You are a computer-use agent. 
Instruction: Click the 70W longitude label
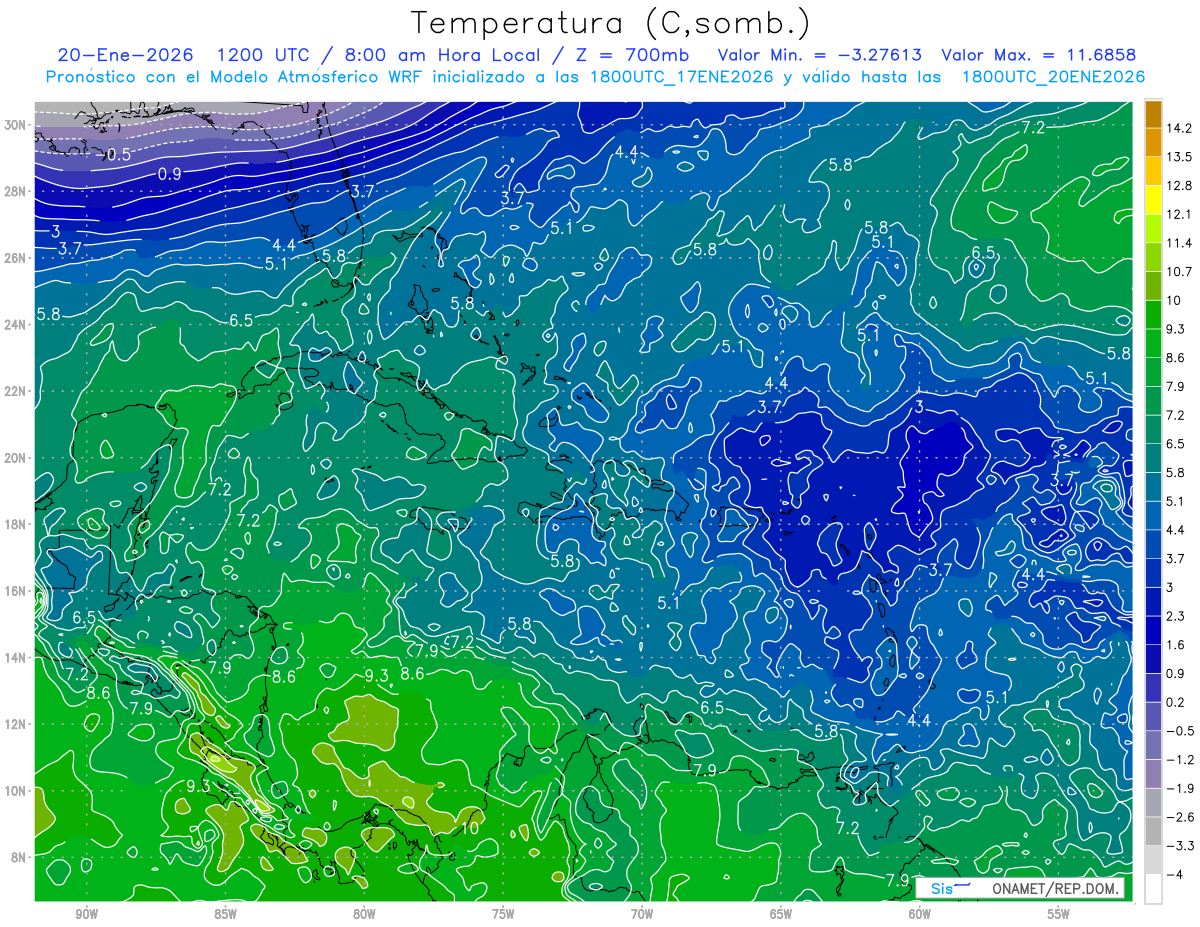tap(642, 914)
